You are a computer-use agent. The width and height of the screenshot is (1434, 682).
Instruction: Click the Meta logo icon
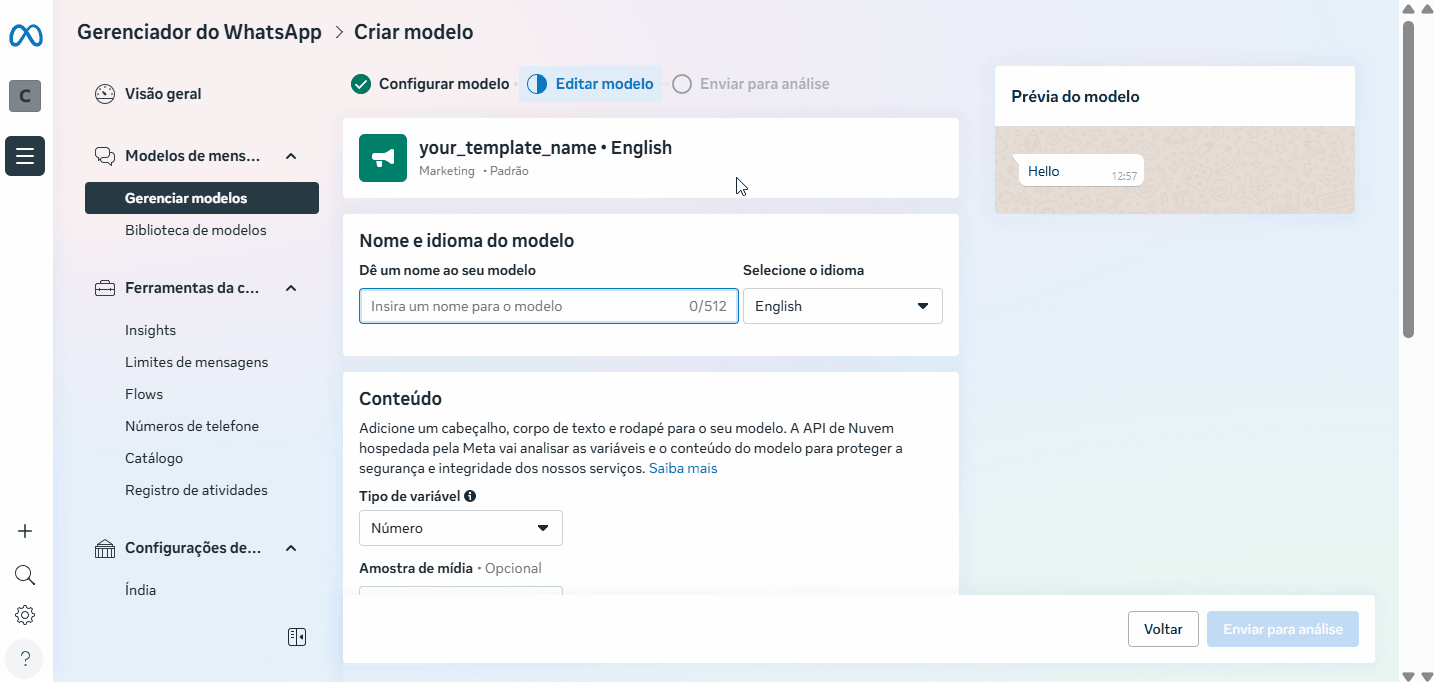(x=25, y=36)
